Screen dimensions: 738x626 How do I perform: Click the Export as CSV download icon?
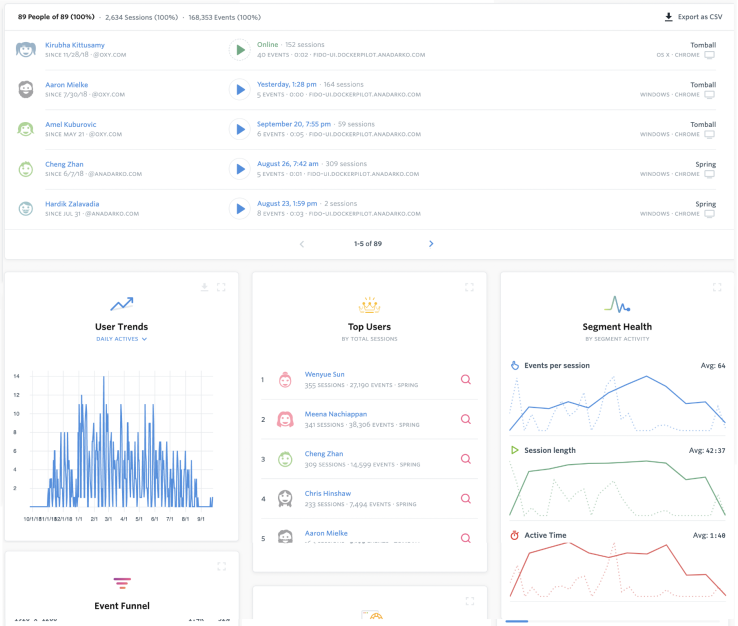668,17
